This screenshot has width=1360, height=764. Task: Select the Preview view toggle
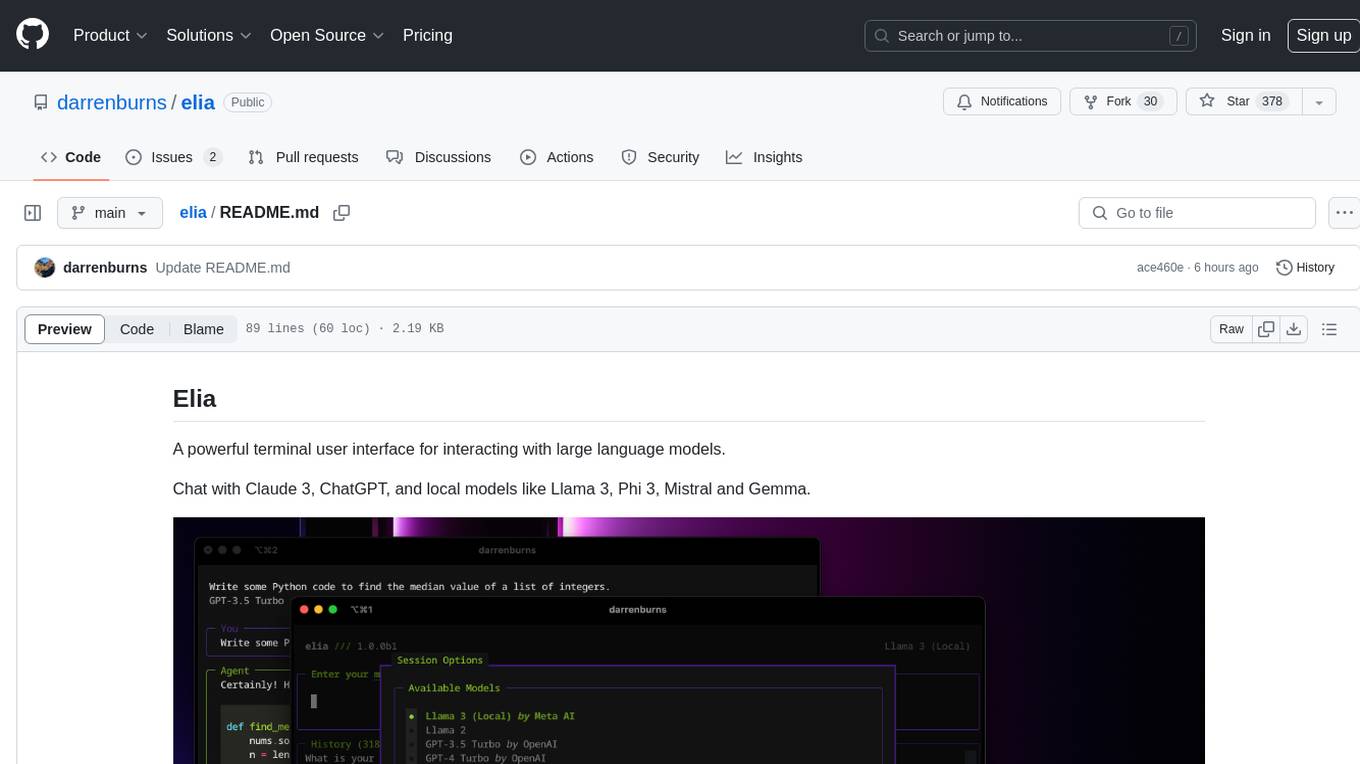pyautogui.click(x=65, y=329)
